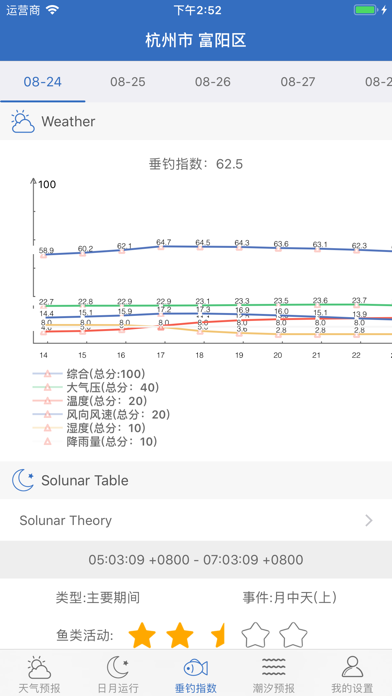
Task: Tap the 64.7 data point at hour 17
Action: point(161,247)
